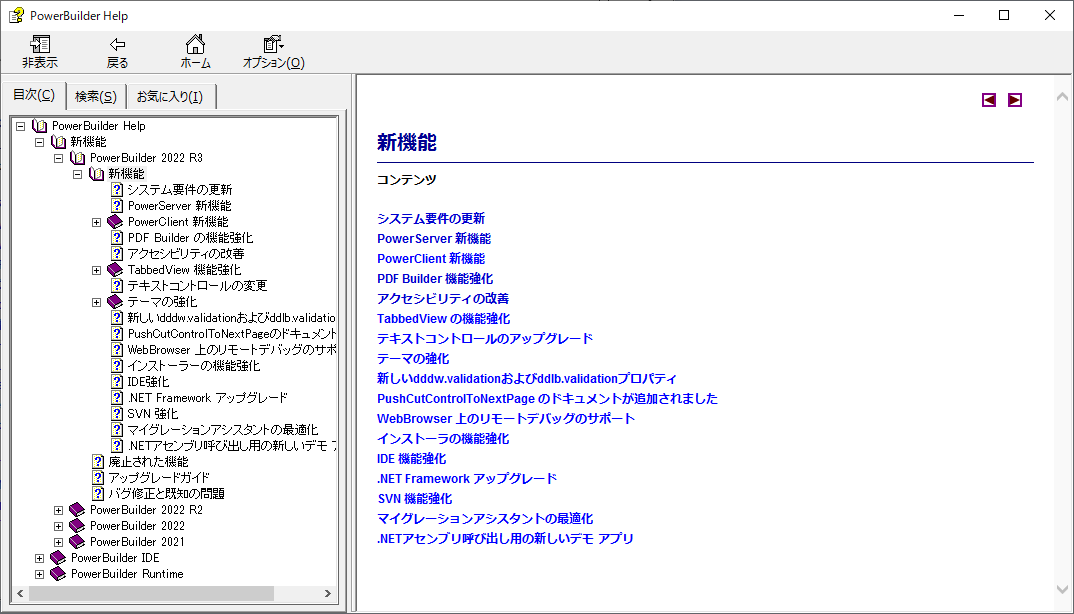
Task: Click the book icon beside PowerBuilder Help root
Action: coord(38,125)
